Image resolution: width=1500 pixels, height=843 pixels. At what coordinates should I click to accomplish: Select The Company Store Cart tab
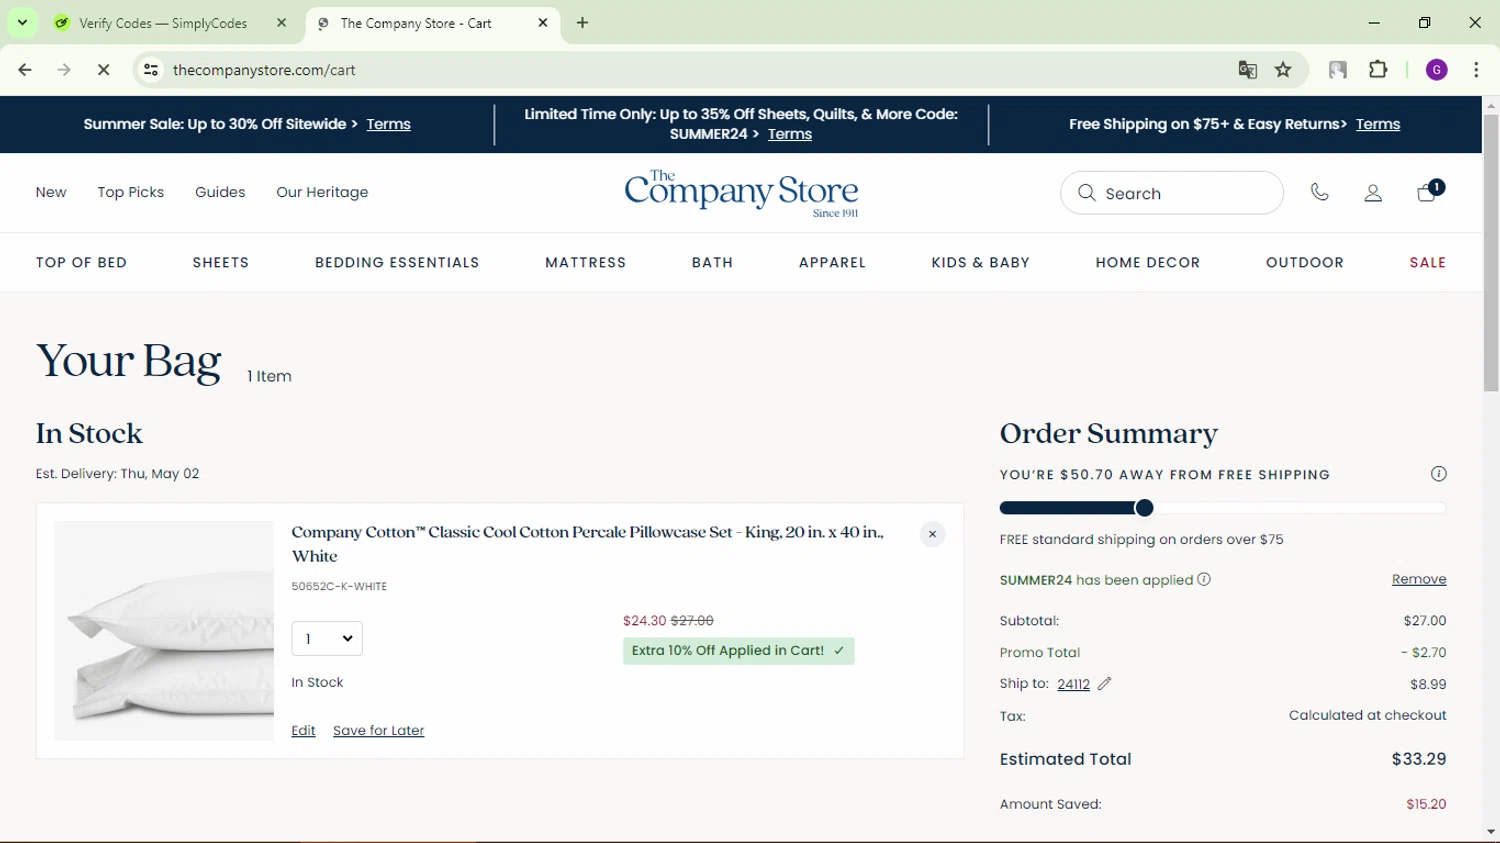coord(416,23)
